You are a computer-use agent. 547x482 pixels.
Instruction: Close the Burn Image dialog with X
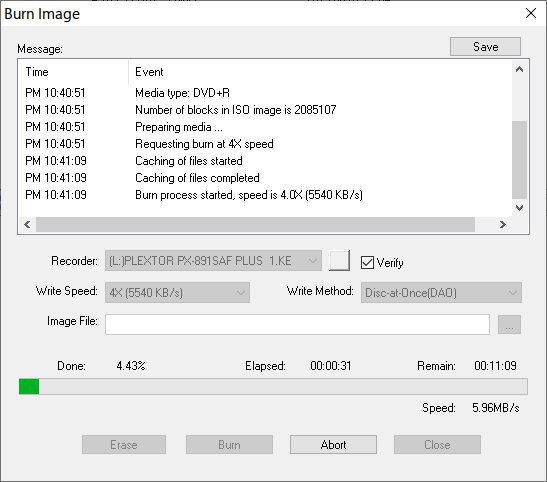point(531,13)
